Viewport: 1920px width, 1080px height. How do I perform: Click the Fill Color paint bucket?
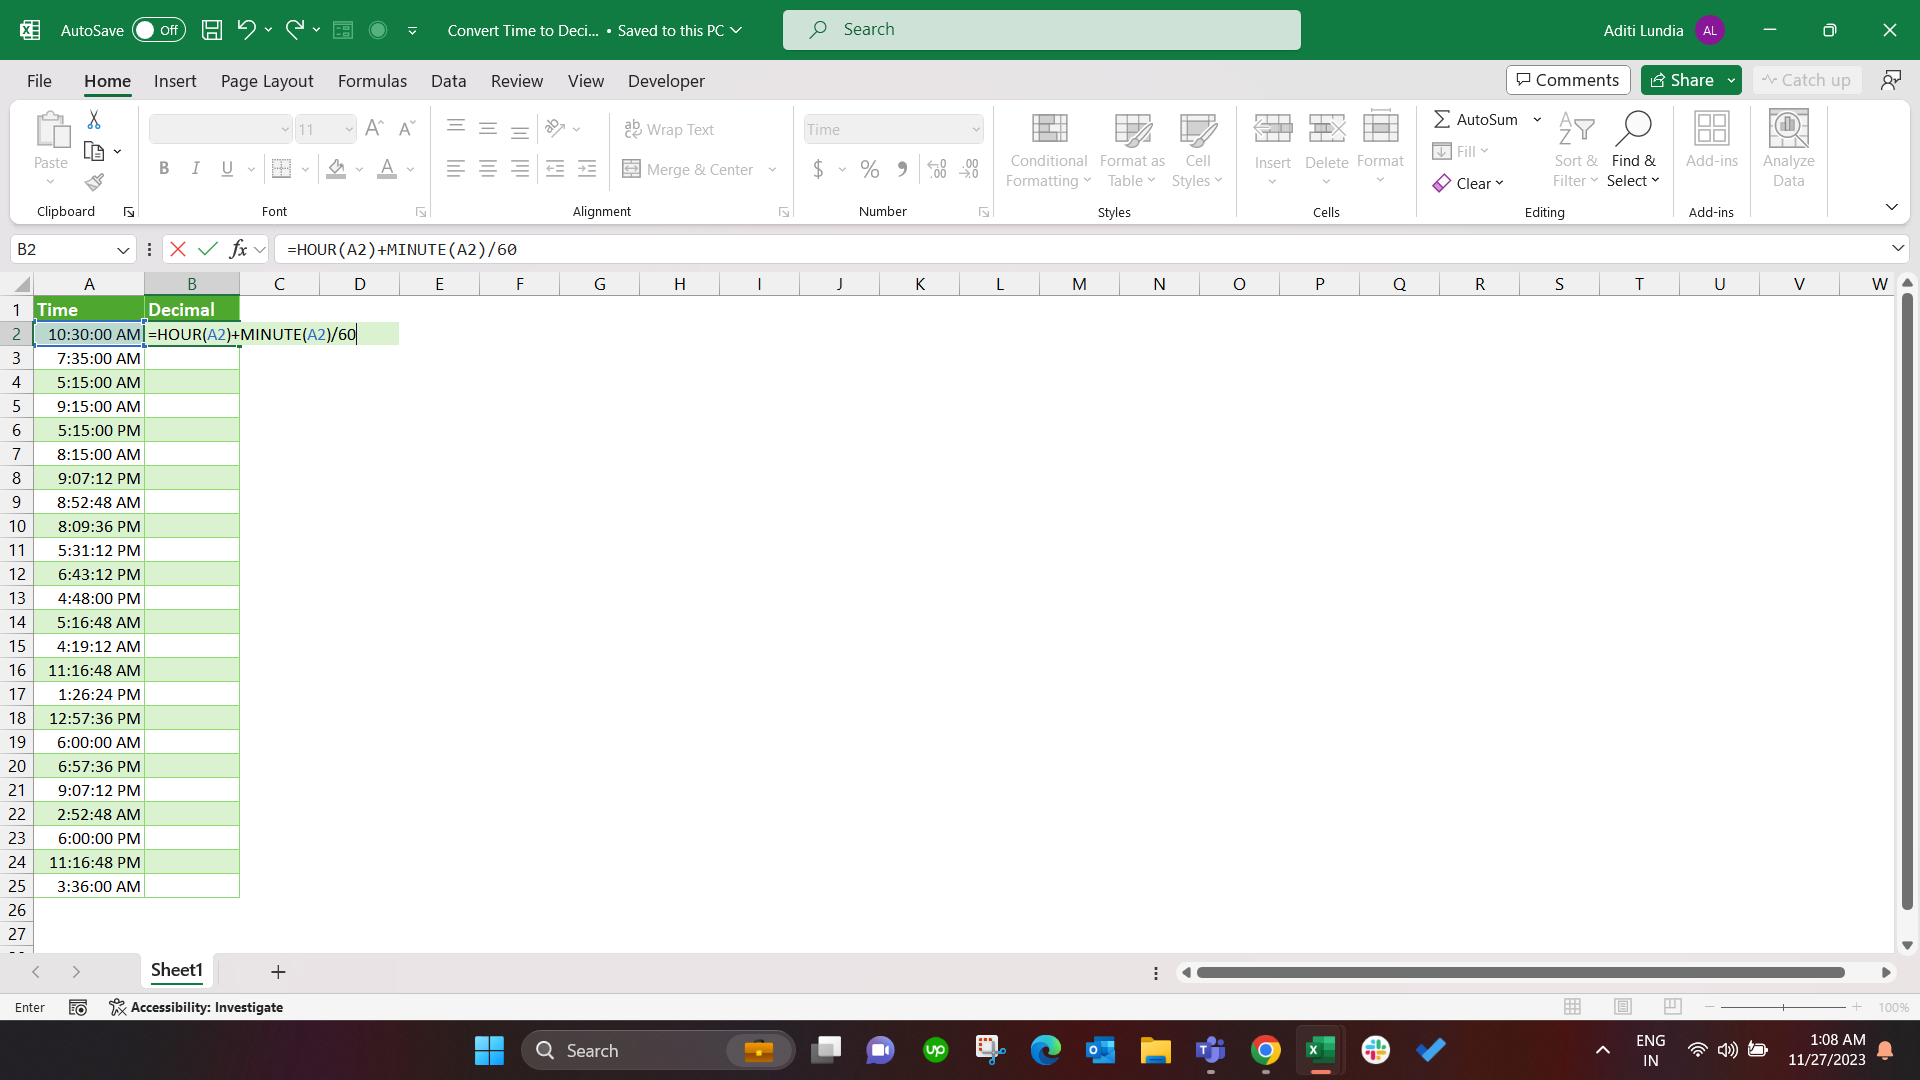point(336,169)
